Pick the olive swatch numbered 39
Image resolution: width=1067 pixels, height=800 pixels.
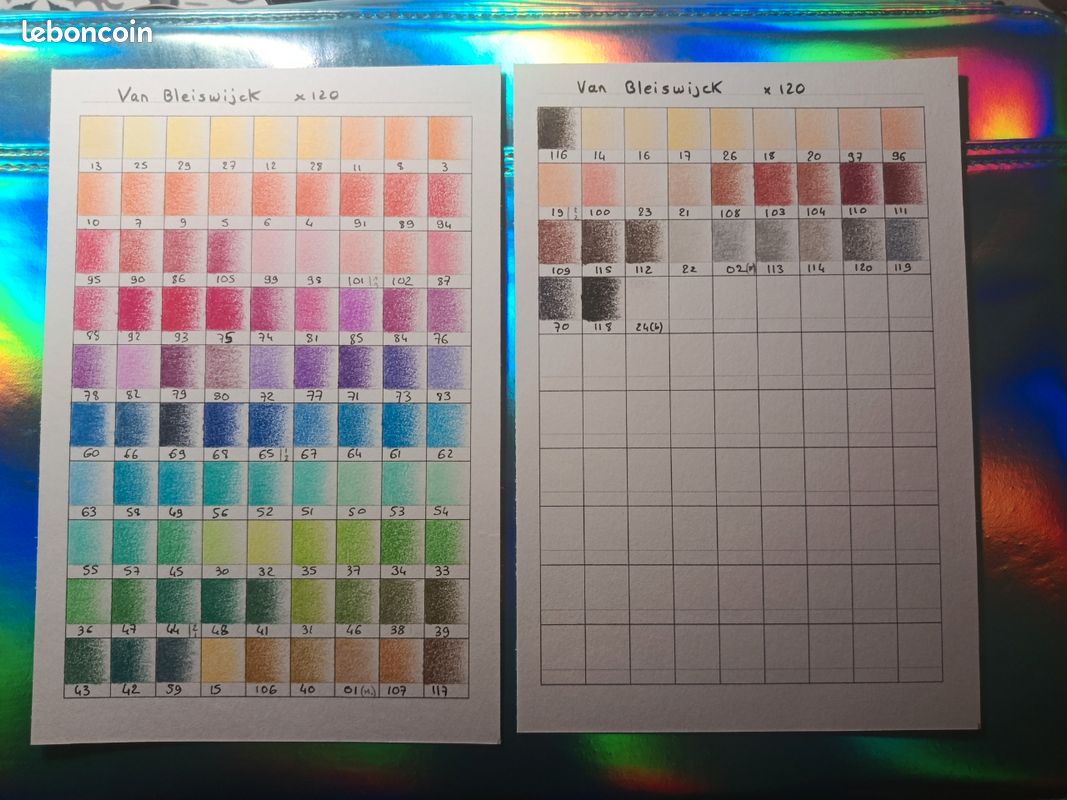point(448,601)
